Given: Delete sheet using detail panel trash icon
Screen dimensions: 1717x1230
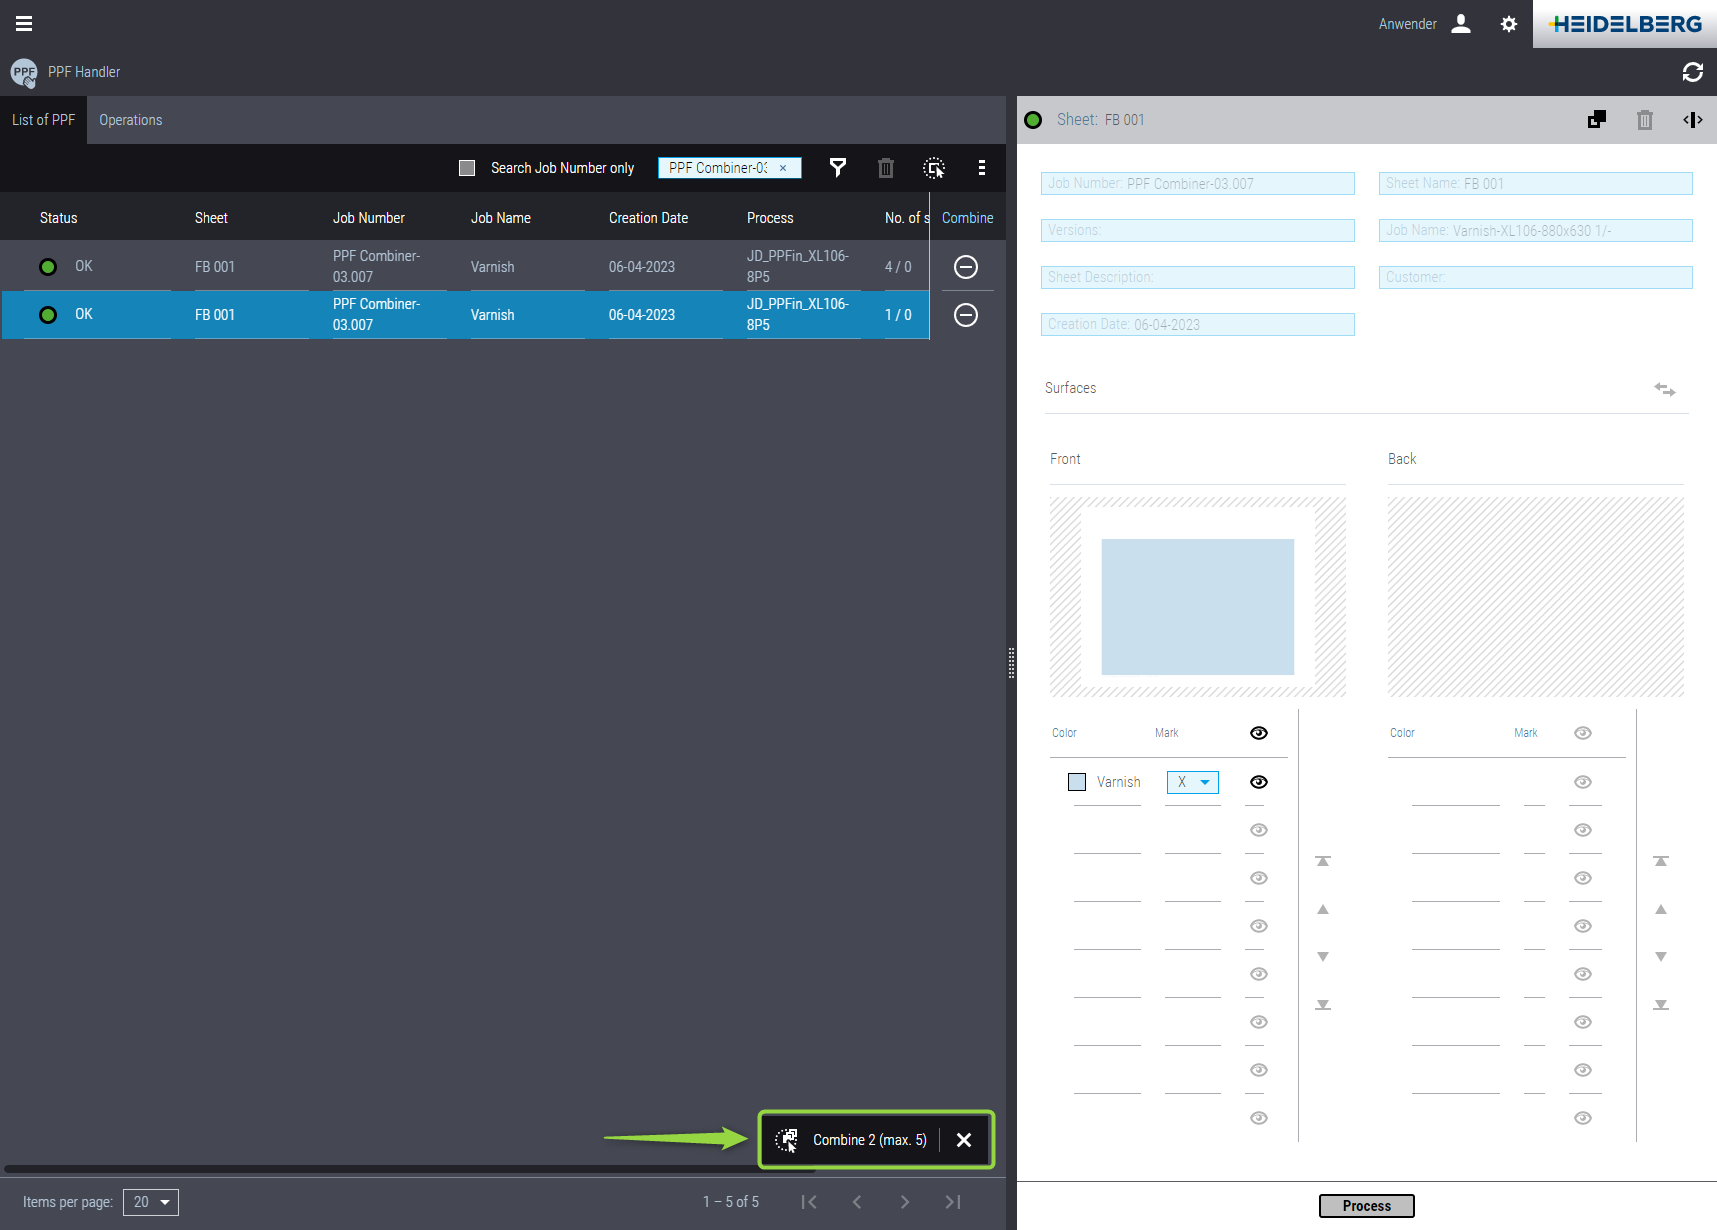Looking at the screenshot, I should click(1644, 120).
